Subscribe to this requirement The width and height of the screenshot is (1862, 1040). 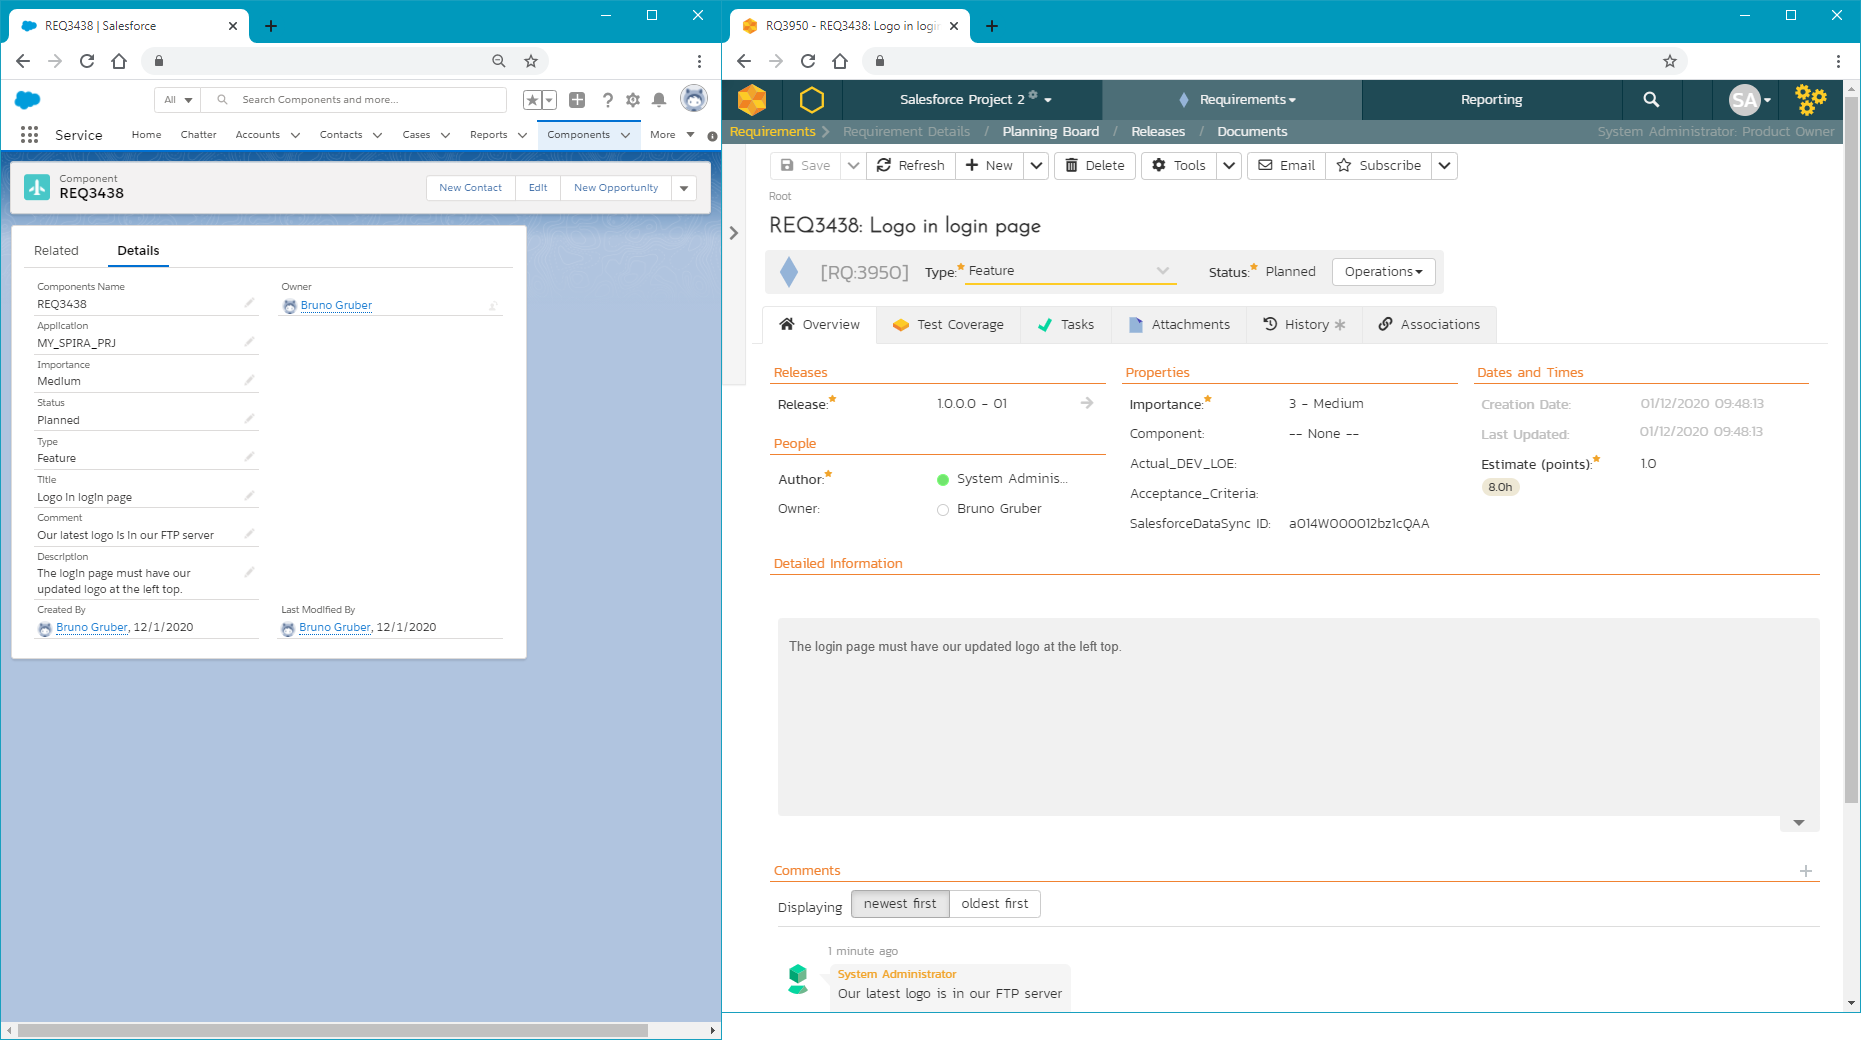point(1379,166)
